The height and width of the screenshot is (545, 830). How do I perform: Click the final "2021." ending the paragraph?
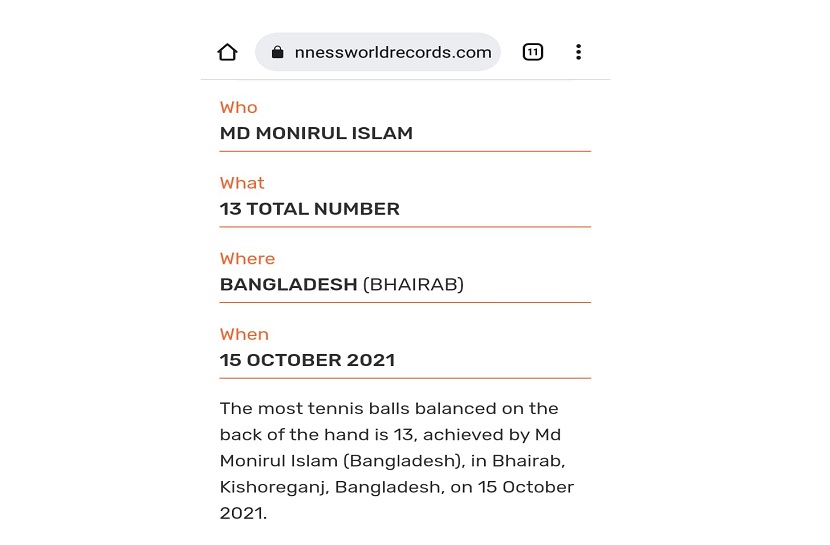[x=243, y=513]
